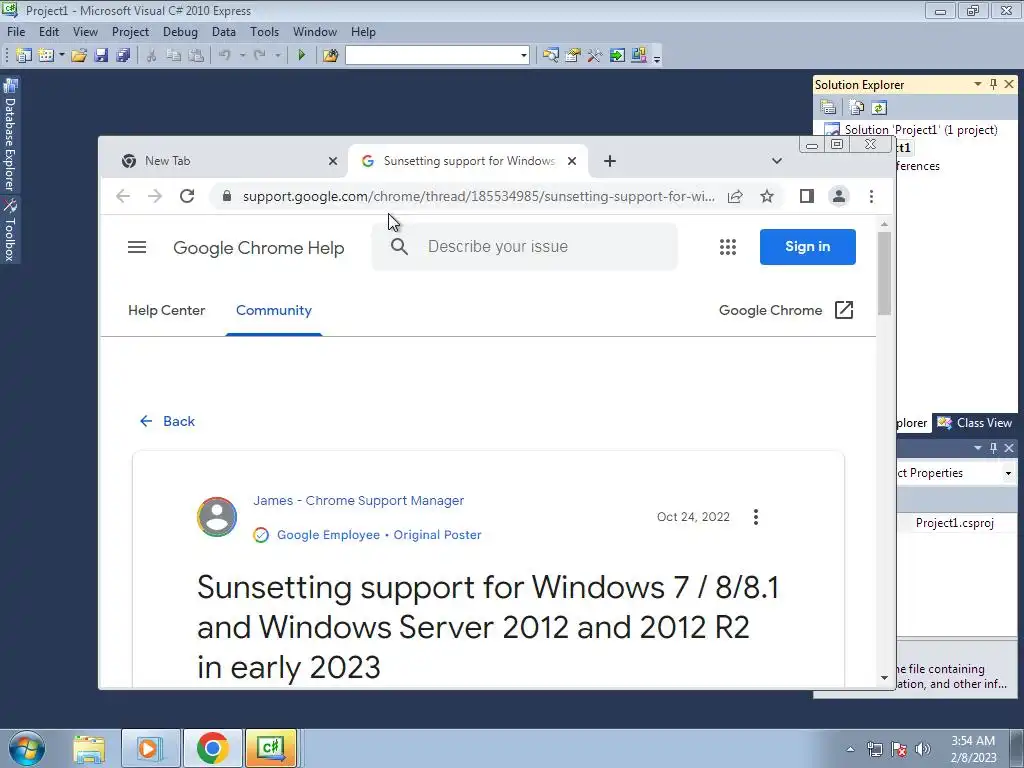Open the Redo history dropdown arrow
The height and width of the screenshot is (768, 1024).
278,56
